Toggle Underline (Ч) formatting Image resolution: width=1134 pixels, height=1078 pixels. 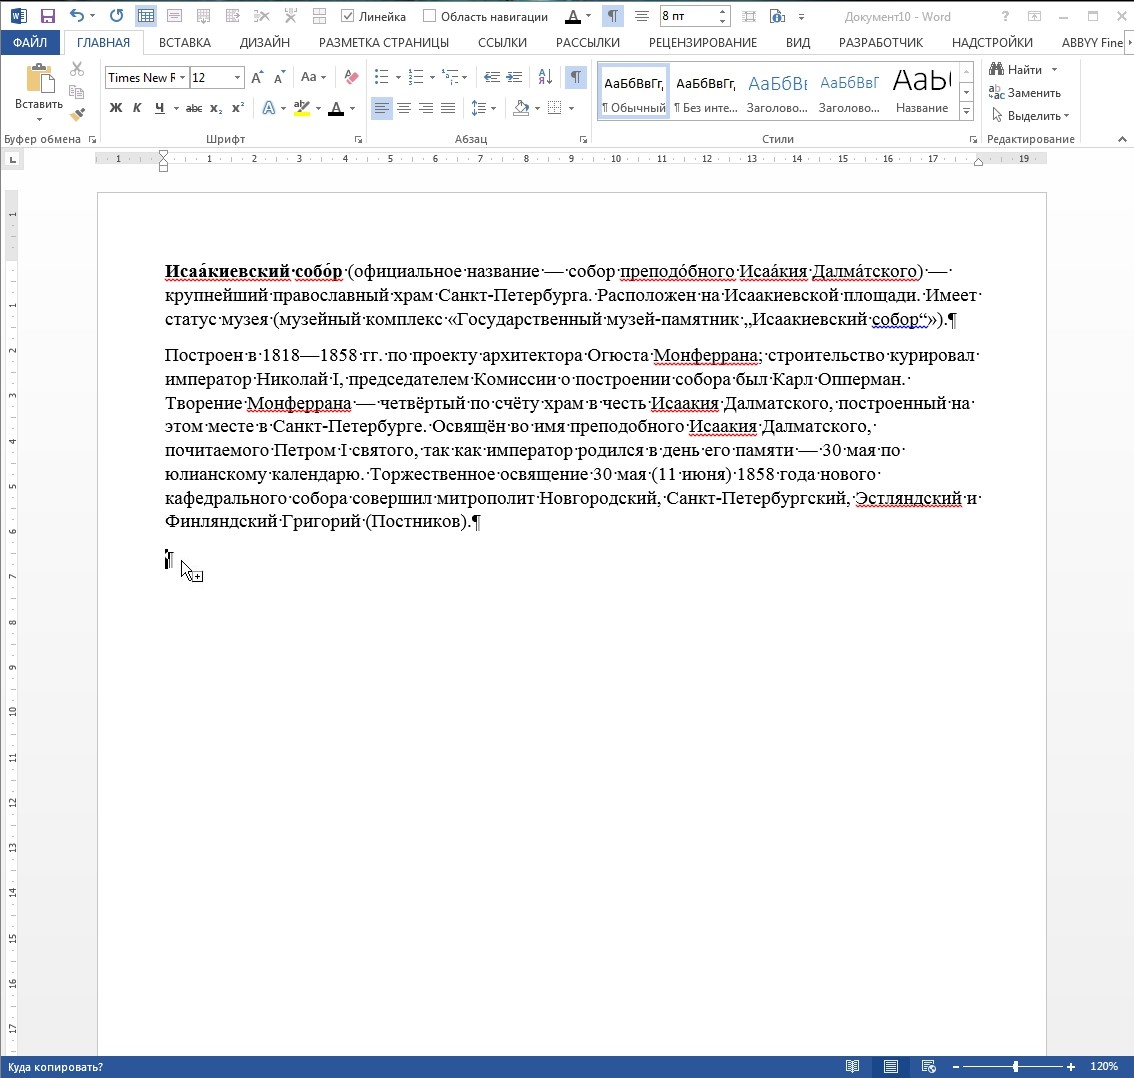pos(159,108)
